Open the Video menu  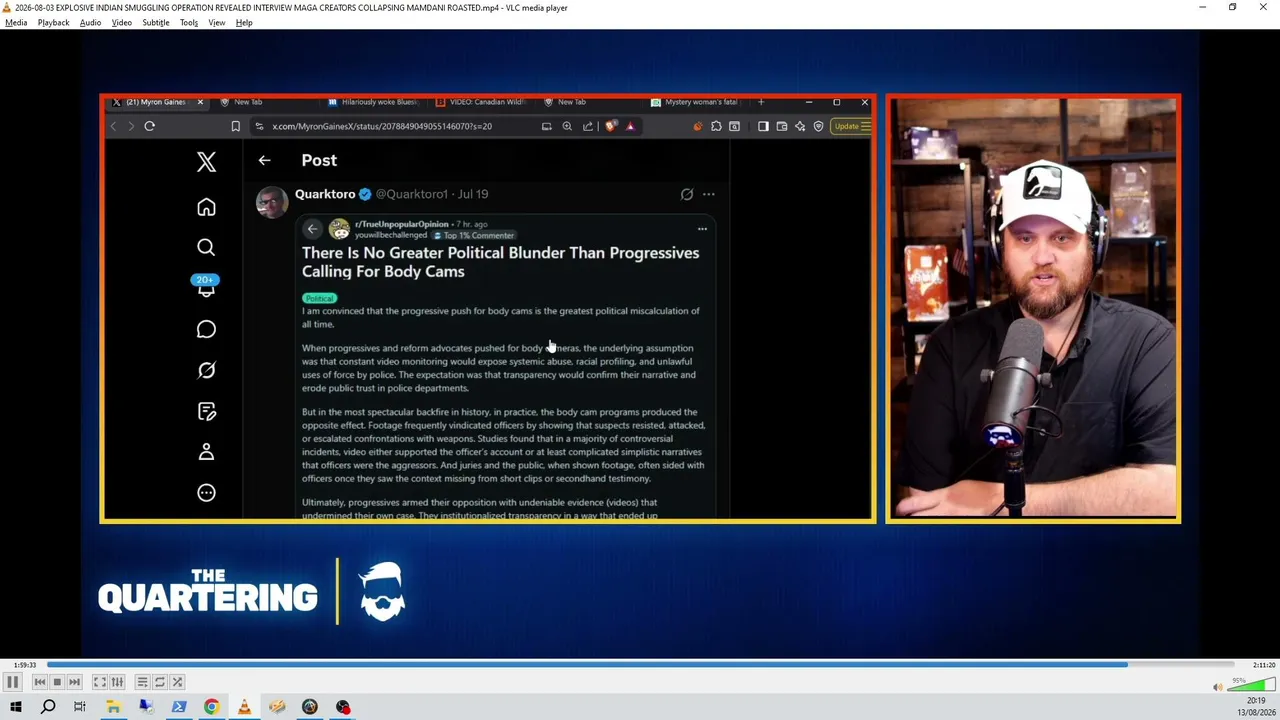tap(121, 22)
